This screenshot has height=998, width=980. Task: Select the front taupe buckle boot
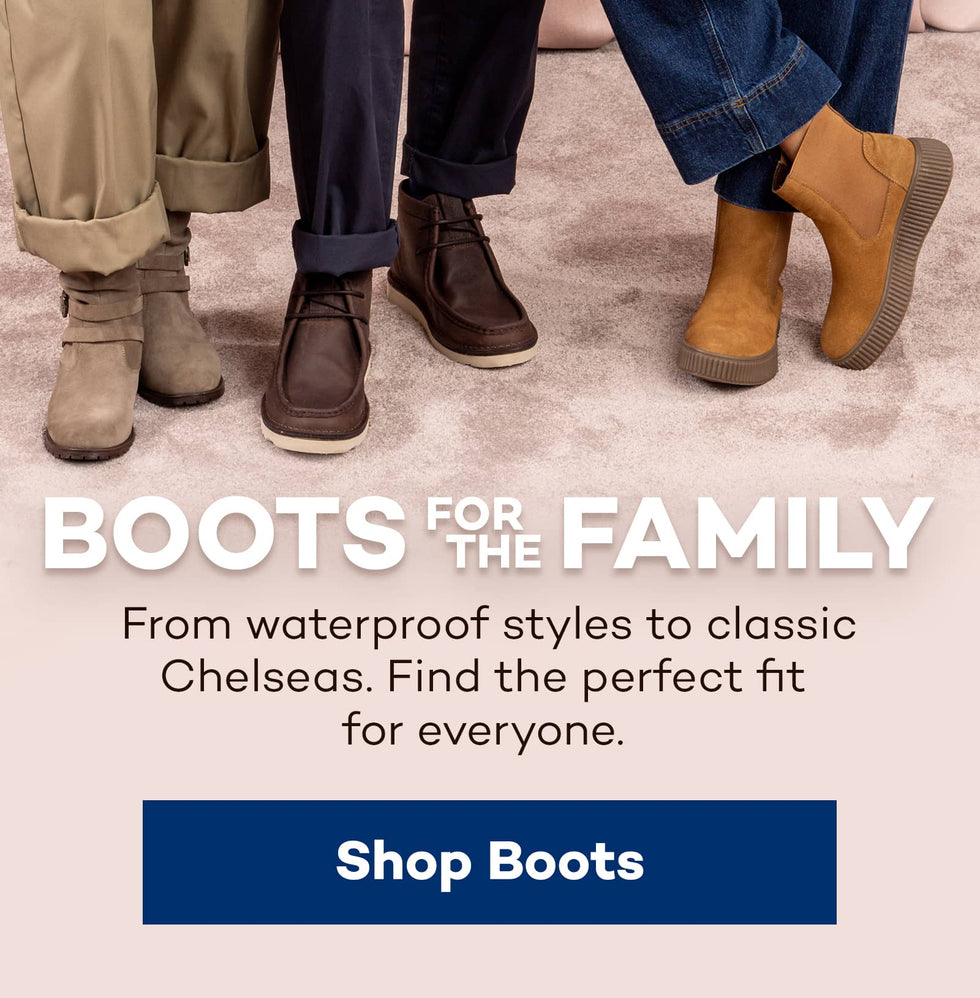94,363
